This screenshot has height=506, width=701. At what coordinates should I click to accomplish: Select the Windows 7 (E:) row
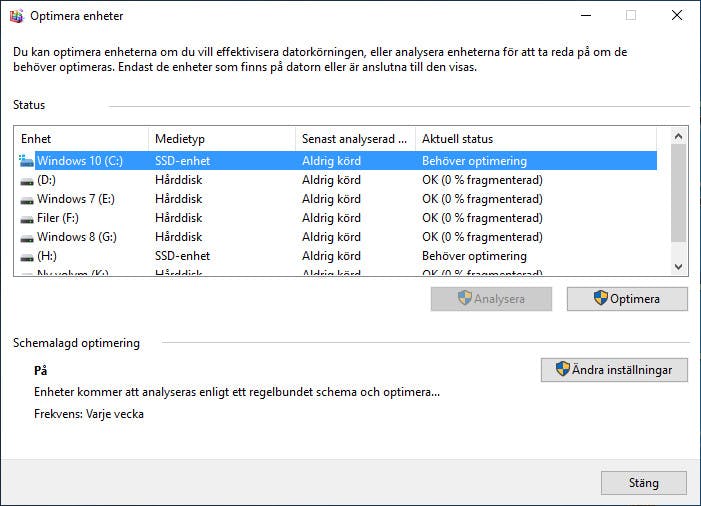tap(336, 199)
